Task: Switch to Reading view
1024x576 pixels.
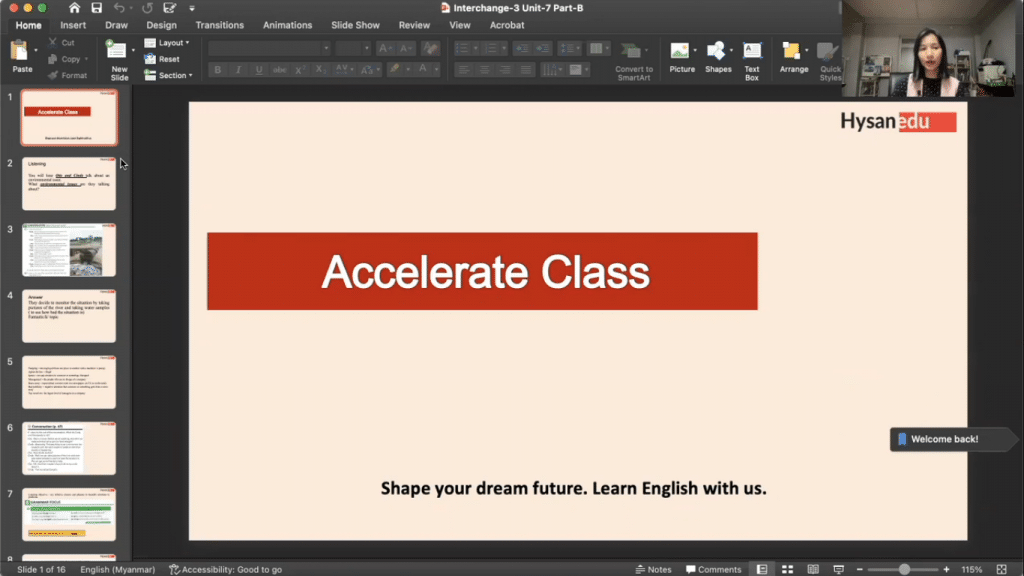Action: point(813,569)
